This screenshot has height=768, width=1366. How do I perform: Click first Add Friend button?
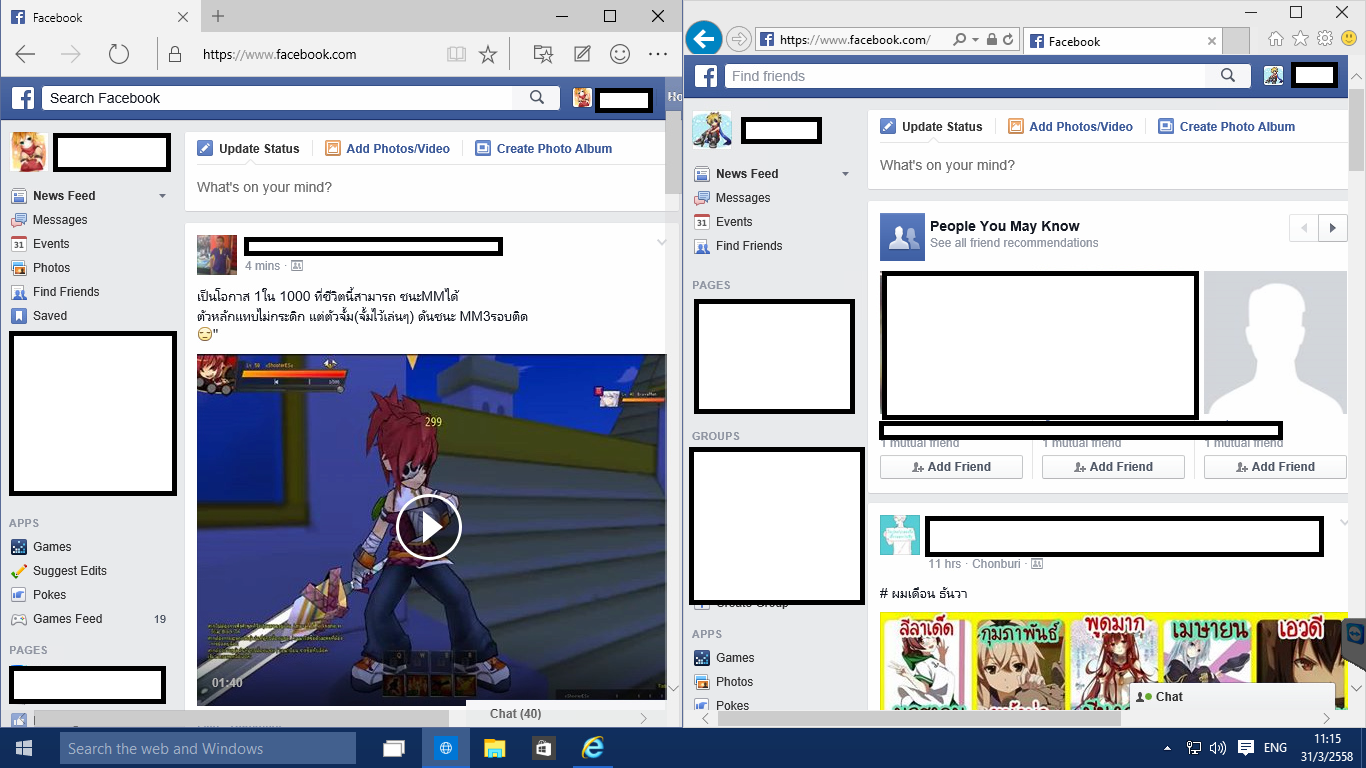coord(951,467)
